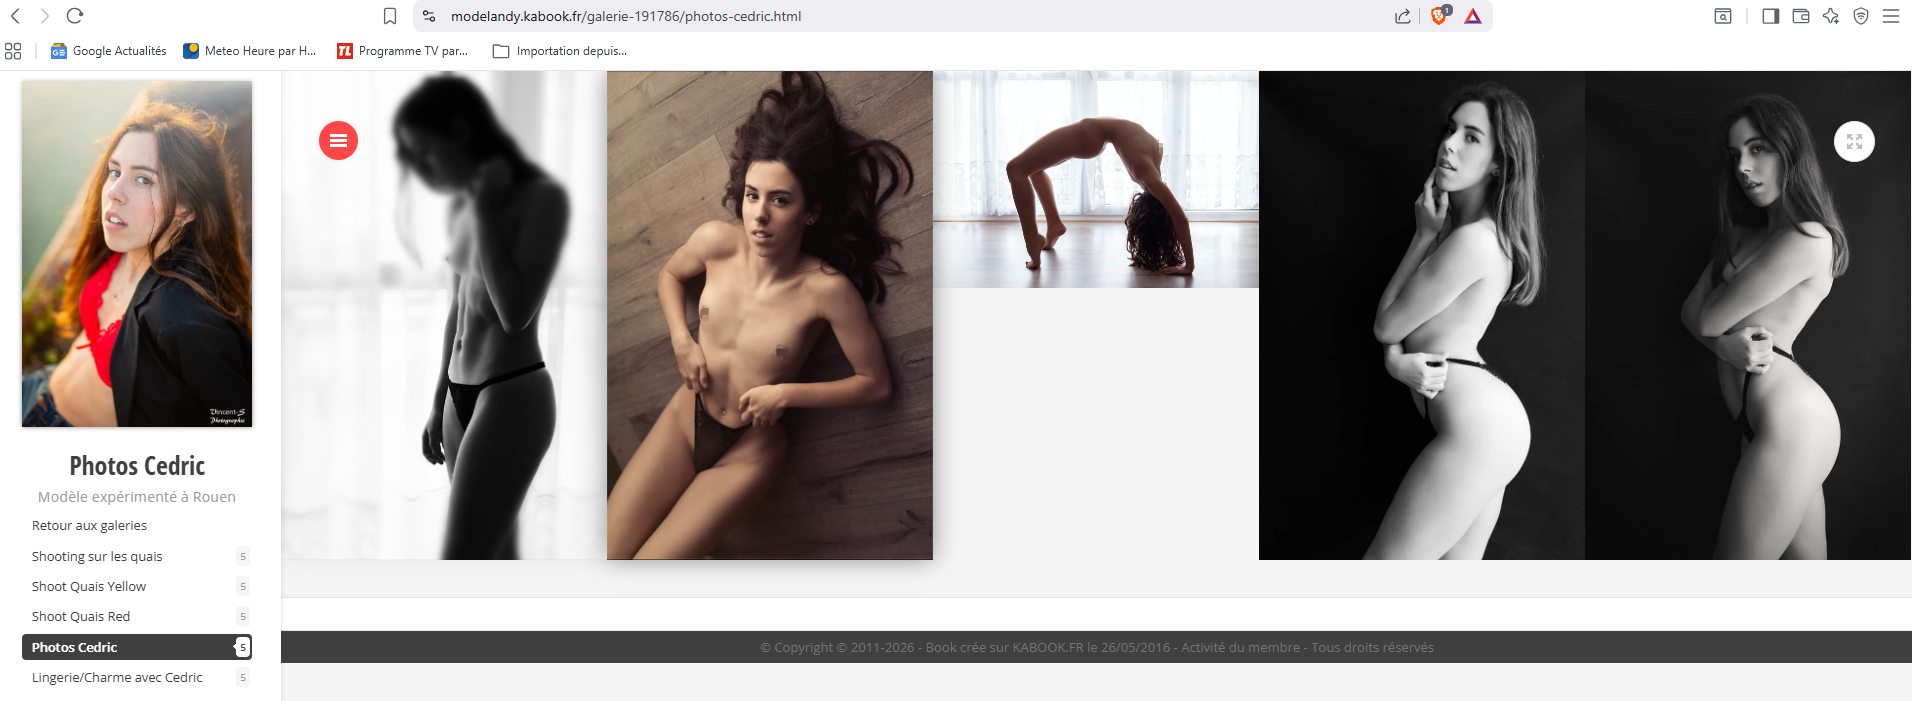Select the Shooting sur les quais gallery

97,556
